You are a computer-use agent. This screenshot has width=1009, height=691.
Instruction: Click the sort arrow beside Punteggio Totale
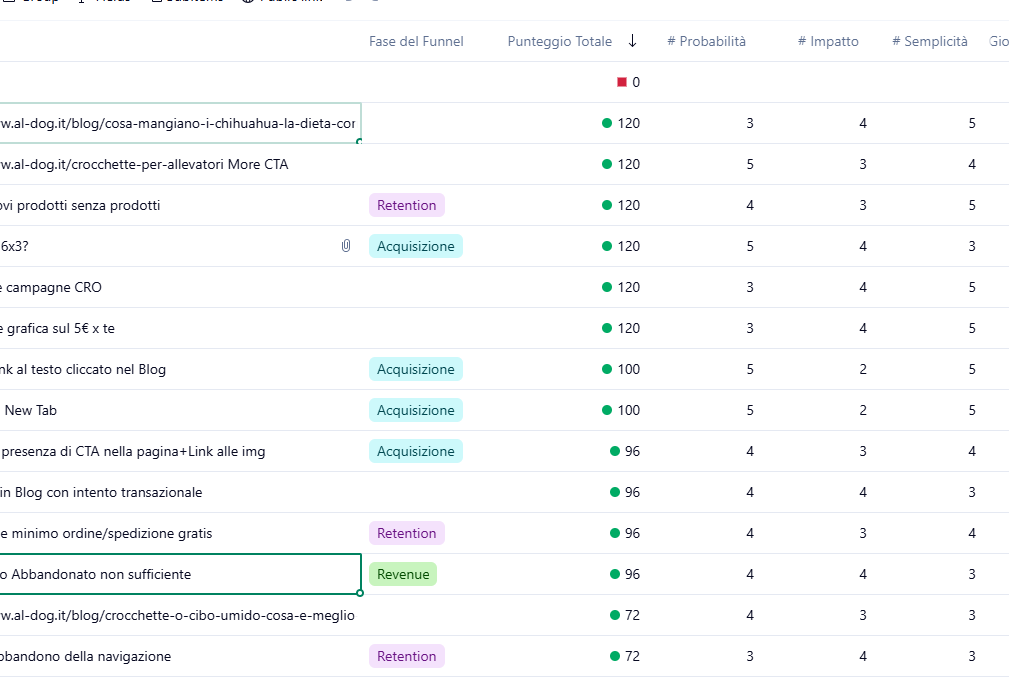click(x=632, y=41)
